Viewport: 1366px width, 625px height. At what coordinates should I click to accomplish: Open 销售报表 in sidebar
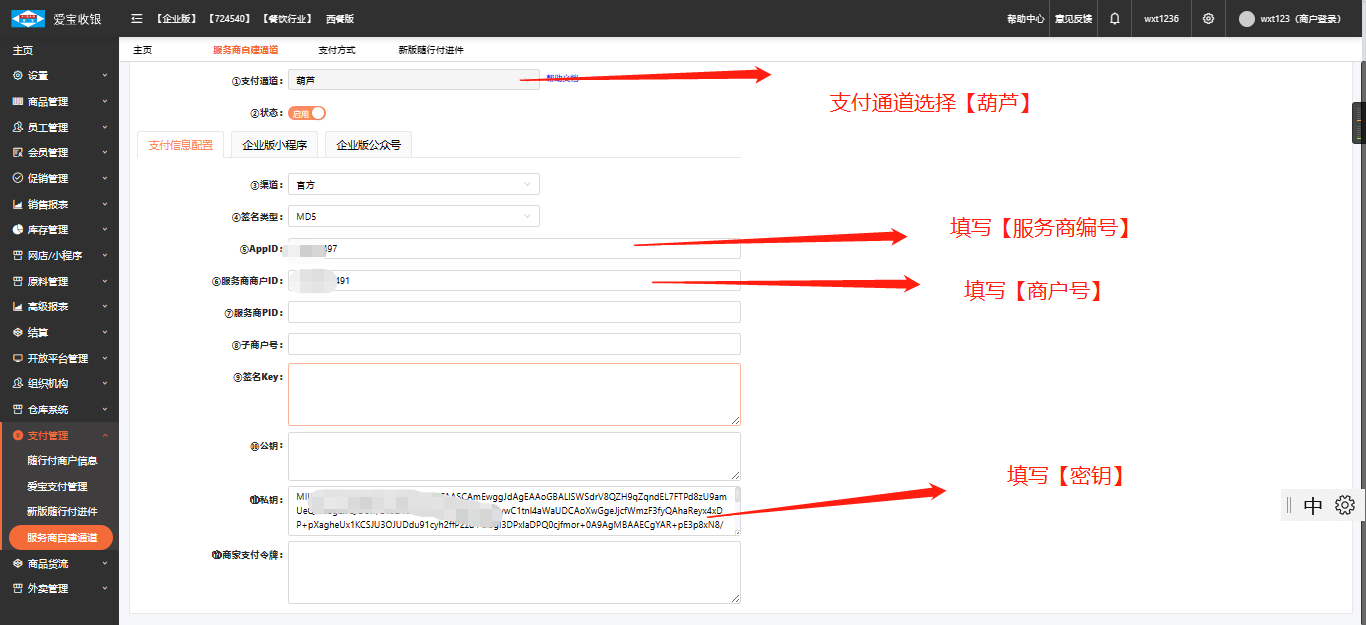48,204
